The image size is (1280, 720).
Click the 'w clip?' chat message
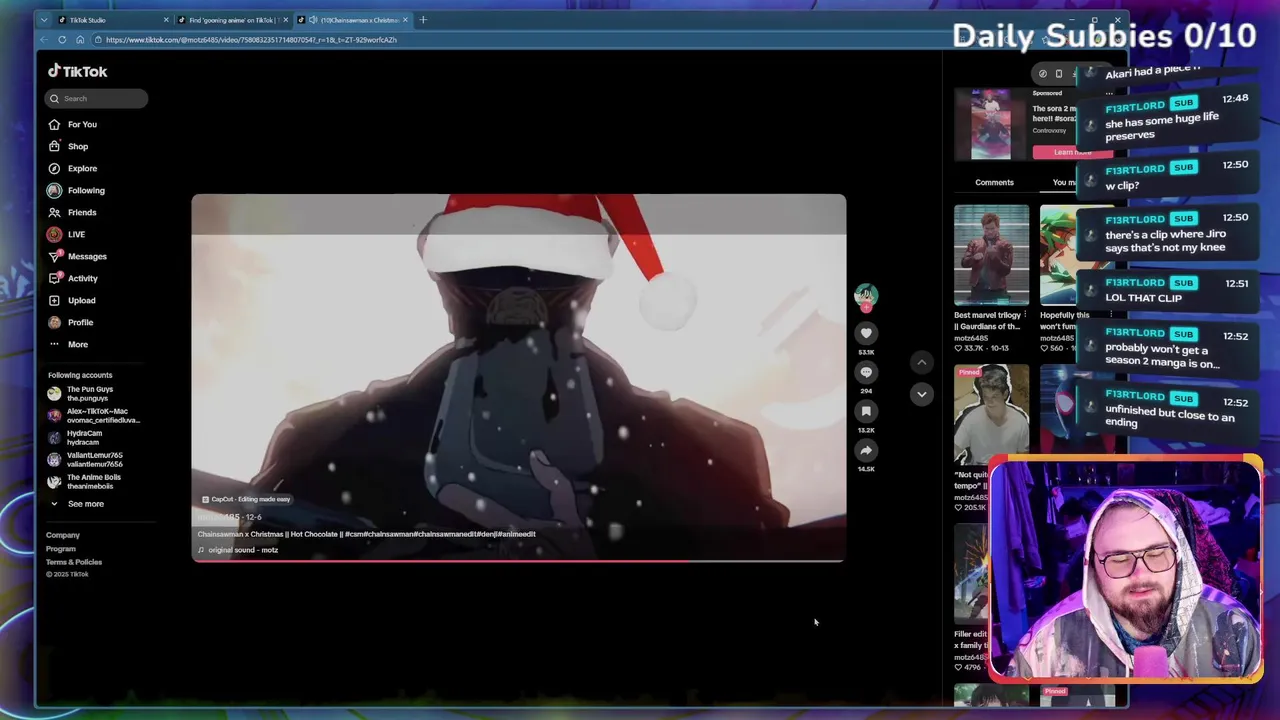click(1122, 186)
